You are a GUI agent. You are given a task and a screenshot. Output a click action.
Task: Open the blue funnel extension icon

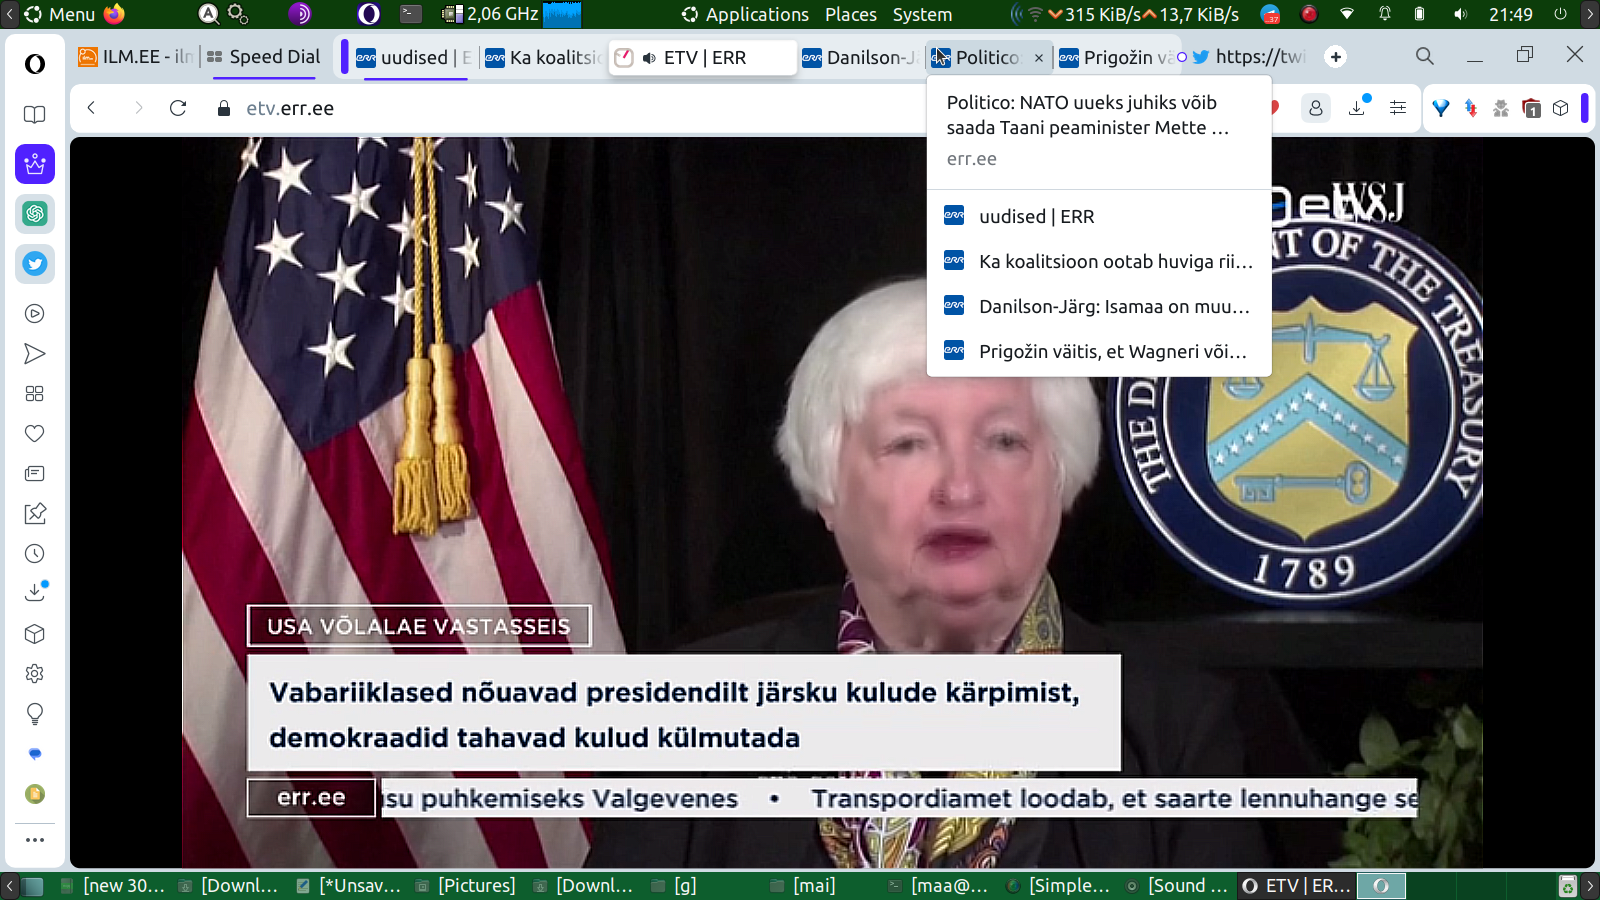pos(1441,108)
